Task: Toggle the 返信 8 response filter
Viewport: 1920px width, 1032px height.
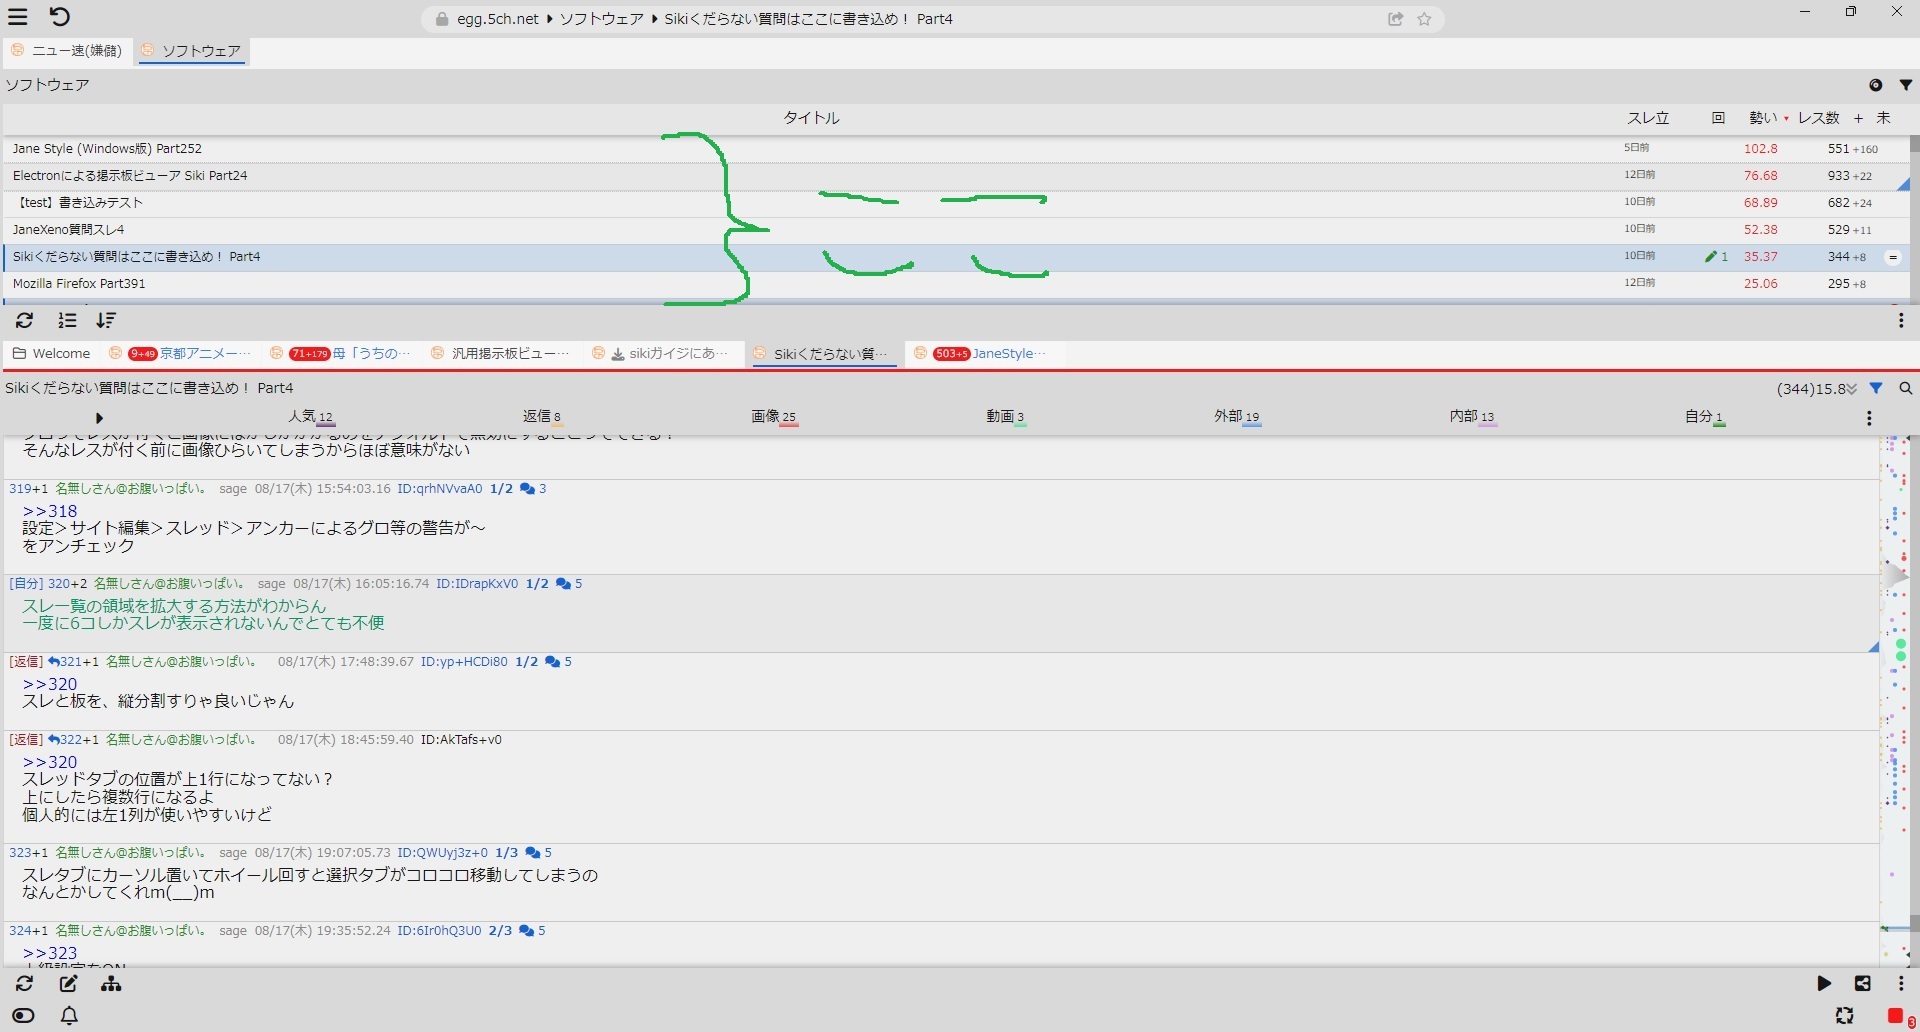Action: pyautogui.click(x=541, y=416)
